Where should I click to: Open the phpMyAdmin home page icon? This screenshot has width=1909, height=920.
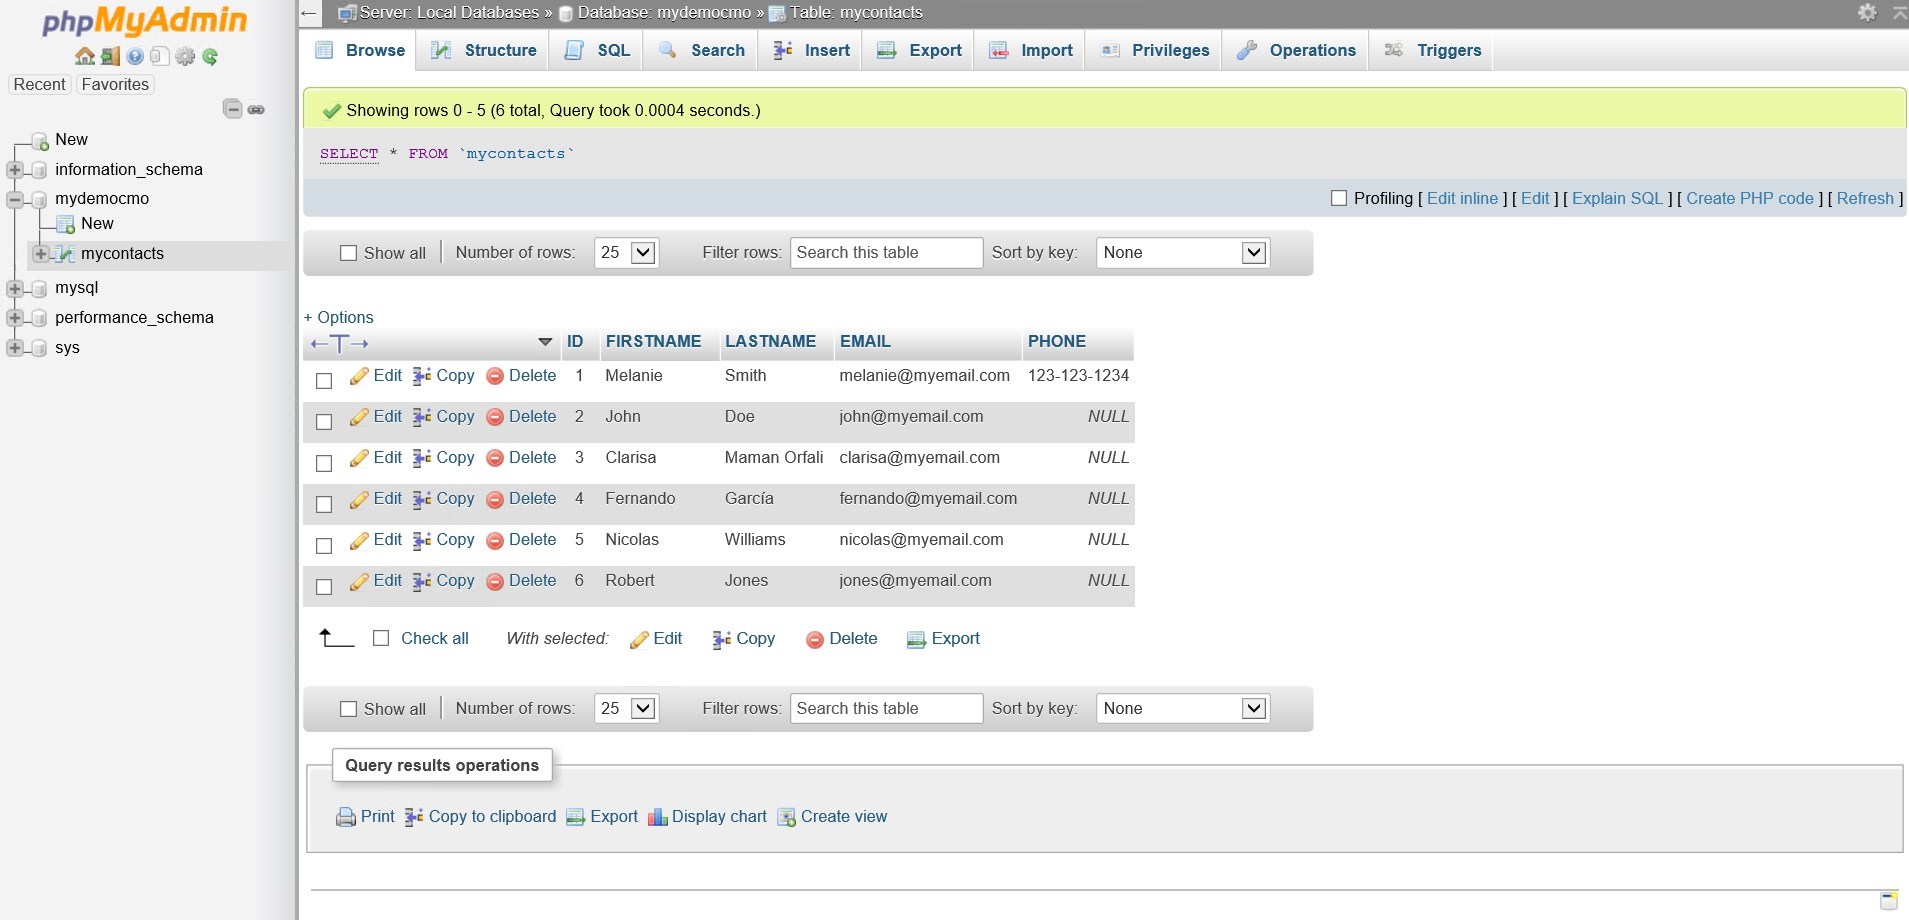tap(84, 56)
